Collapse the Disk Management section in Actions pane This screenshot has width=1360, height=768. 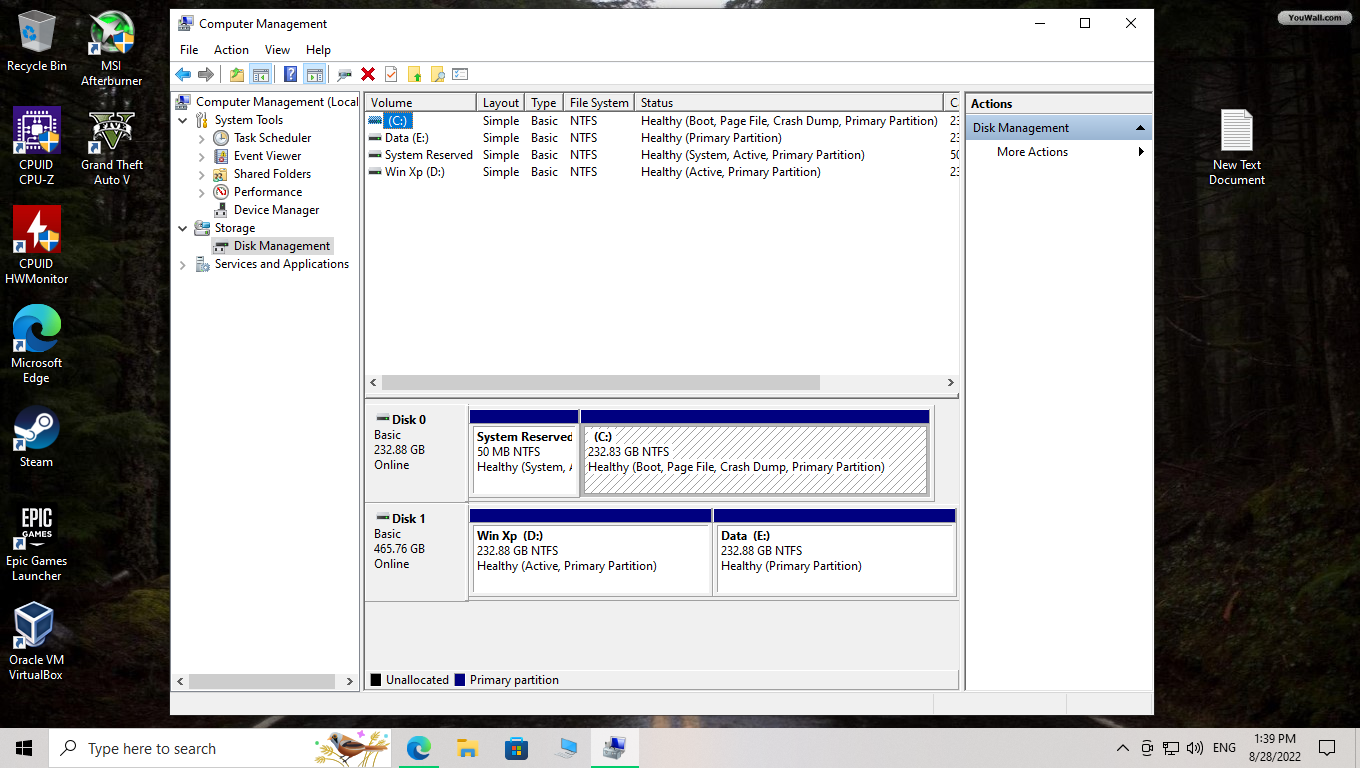(1140, 128)
